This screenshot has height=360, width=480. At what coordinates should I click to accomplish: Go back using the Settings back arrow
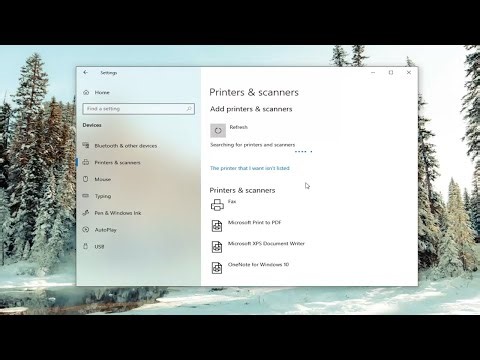86,72
